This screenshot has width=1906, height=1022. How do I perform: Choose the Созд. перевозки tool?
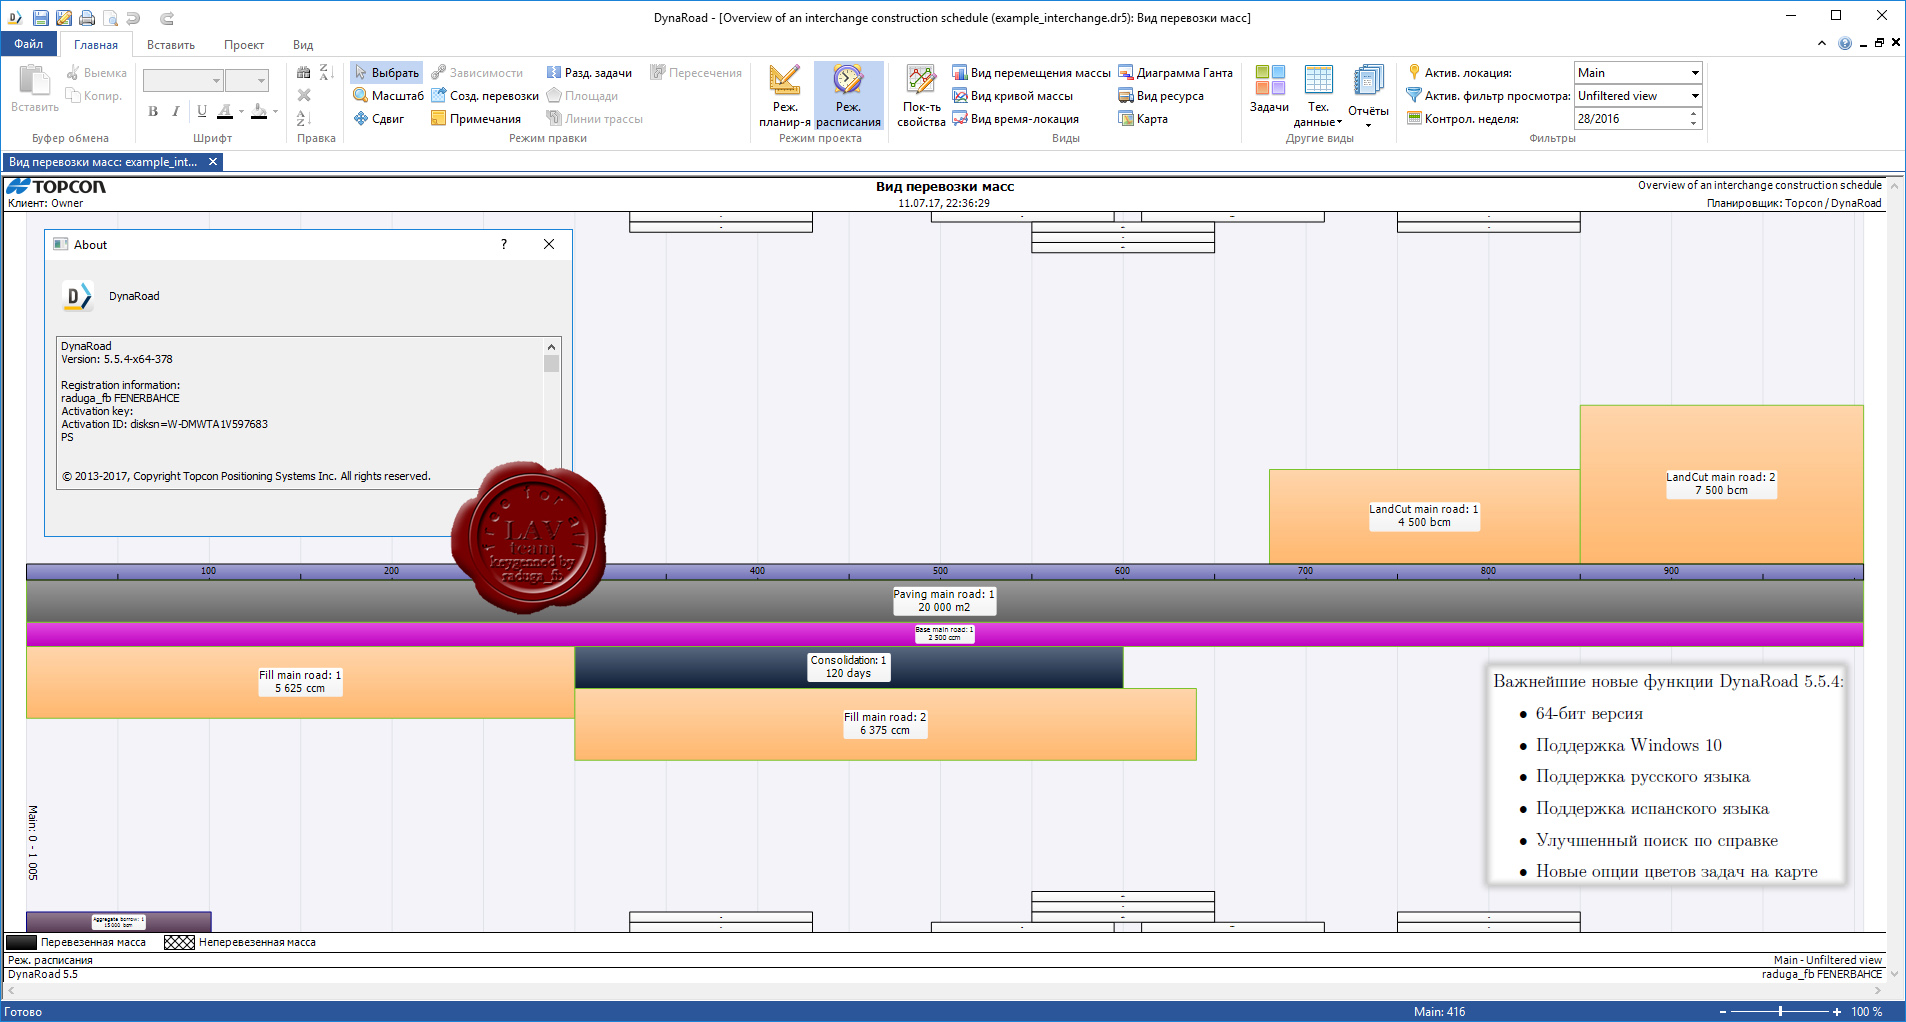[485, 96]
